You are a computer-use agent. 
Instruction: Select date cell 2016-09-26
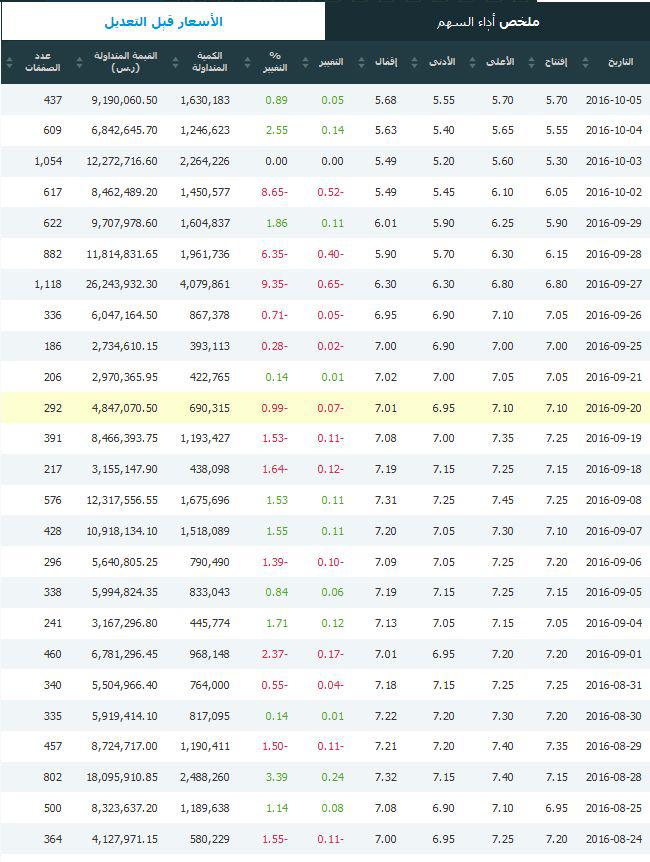click(x=614, y=315)
